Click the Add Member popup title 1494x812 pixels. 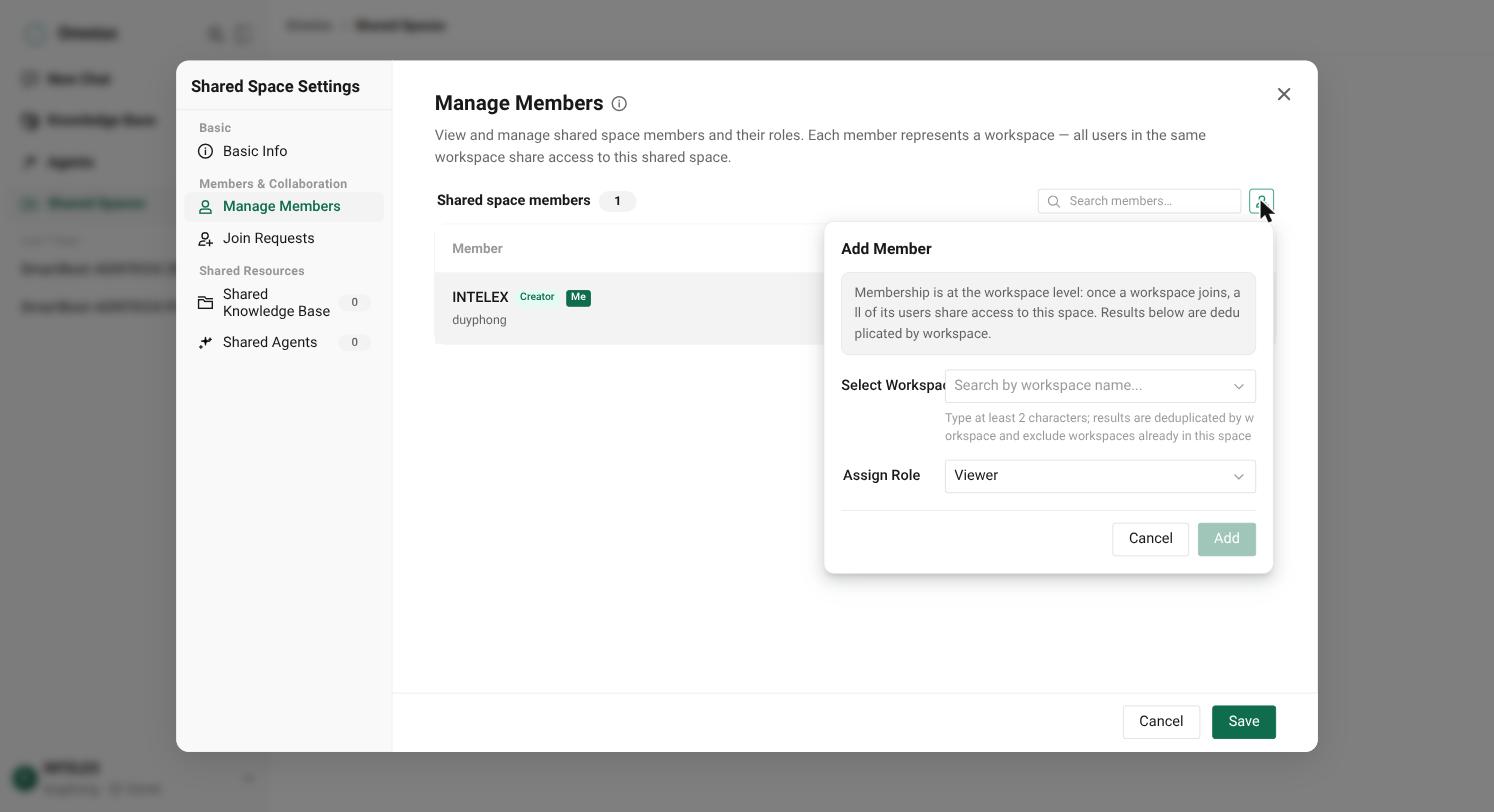(886, 249)
